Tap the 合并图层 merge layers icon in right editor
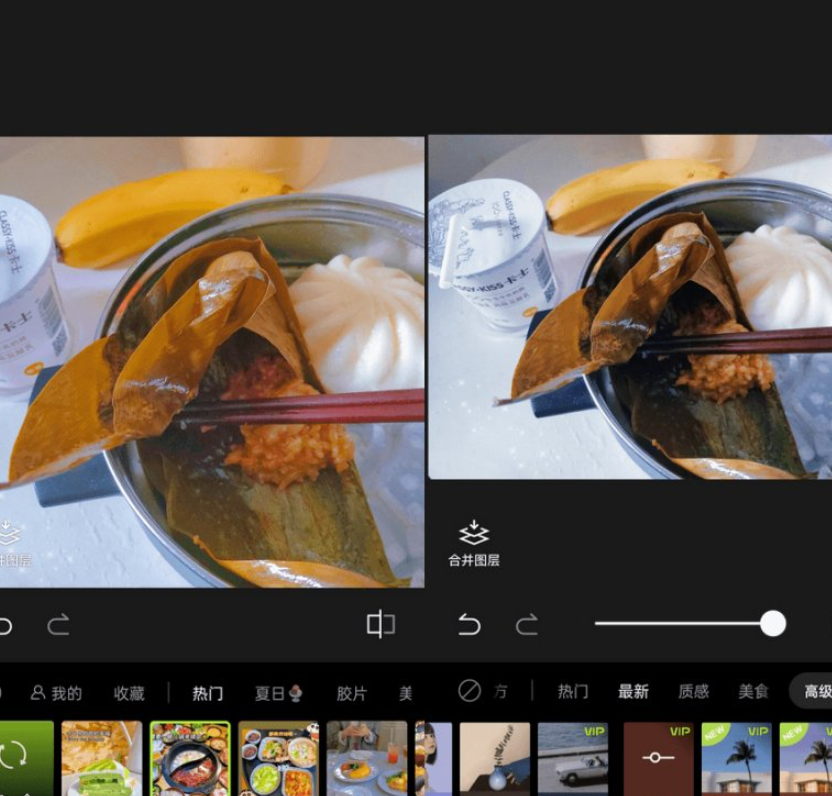Screen dimensions: 832x796 point(474,543)
